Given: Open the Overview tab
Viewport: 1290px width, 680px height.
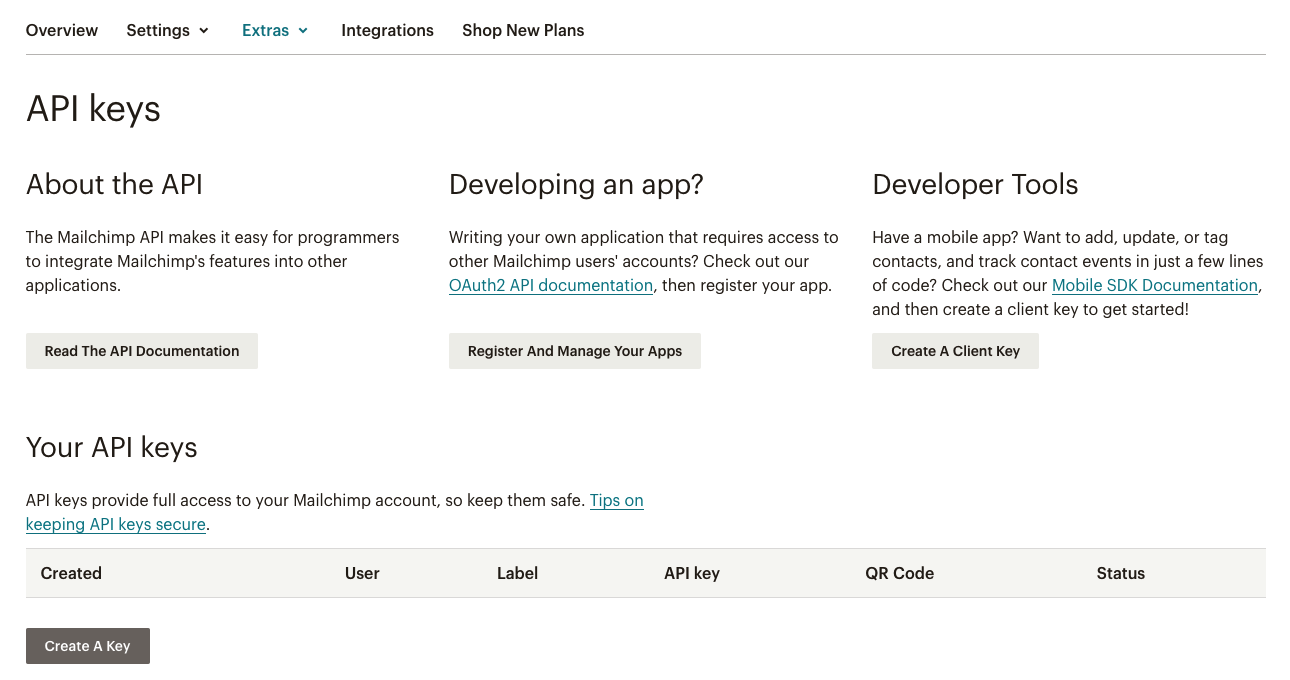Looking at the screenshot, I should tap(62, 30).
